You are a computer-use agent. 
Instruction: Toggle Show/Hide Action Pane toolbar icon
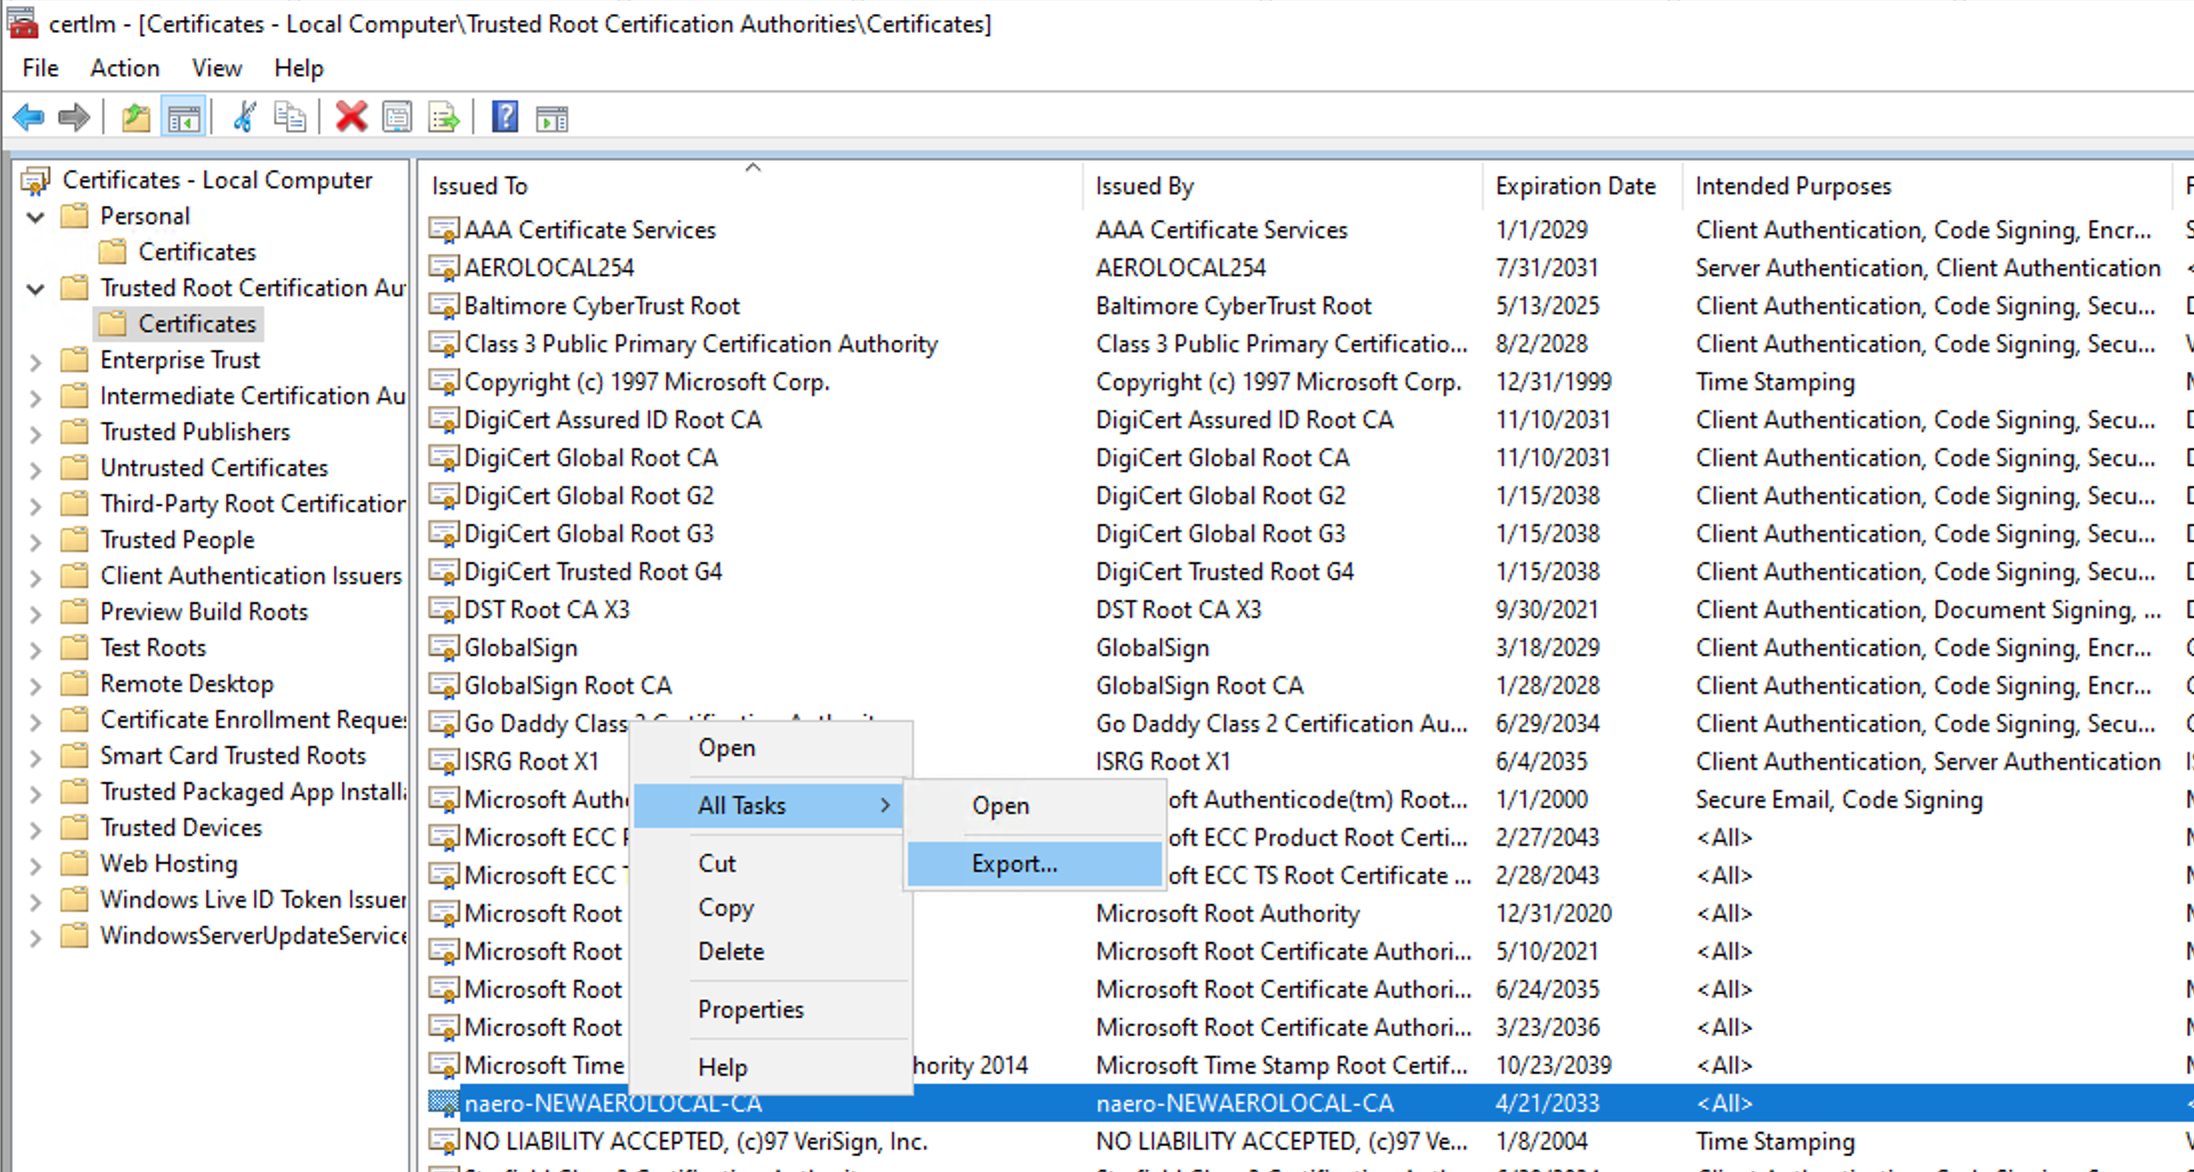(552, 118)
